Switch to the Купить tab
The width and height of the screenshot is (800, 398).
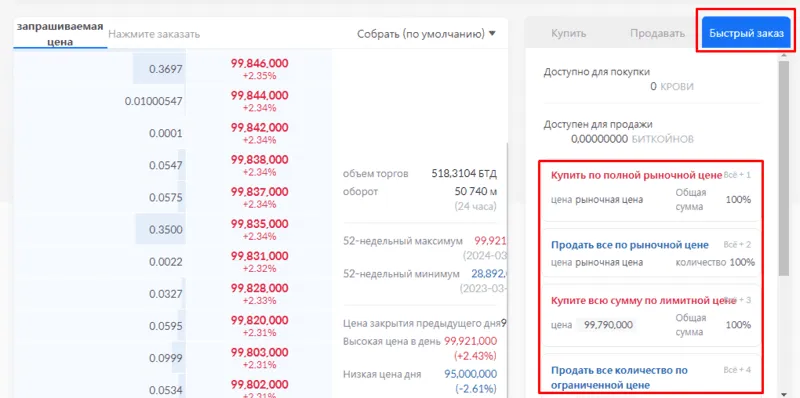tap(568, 34)
